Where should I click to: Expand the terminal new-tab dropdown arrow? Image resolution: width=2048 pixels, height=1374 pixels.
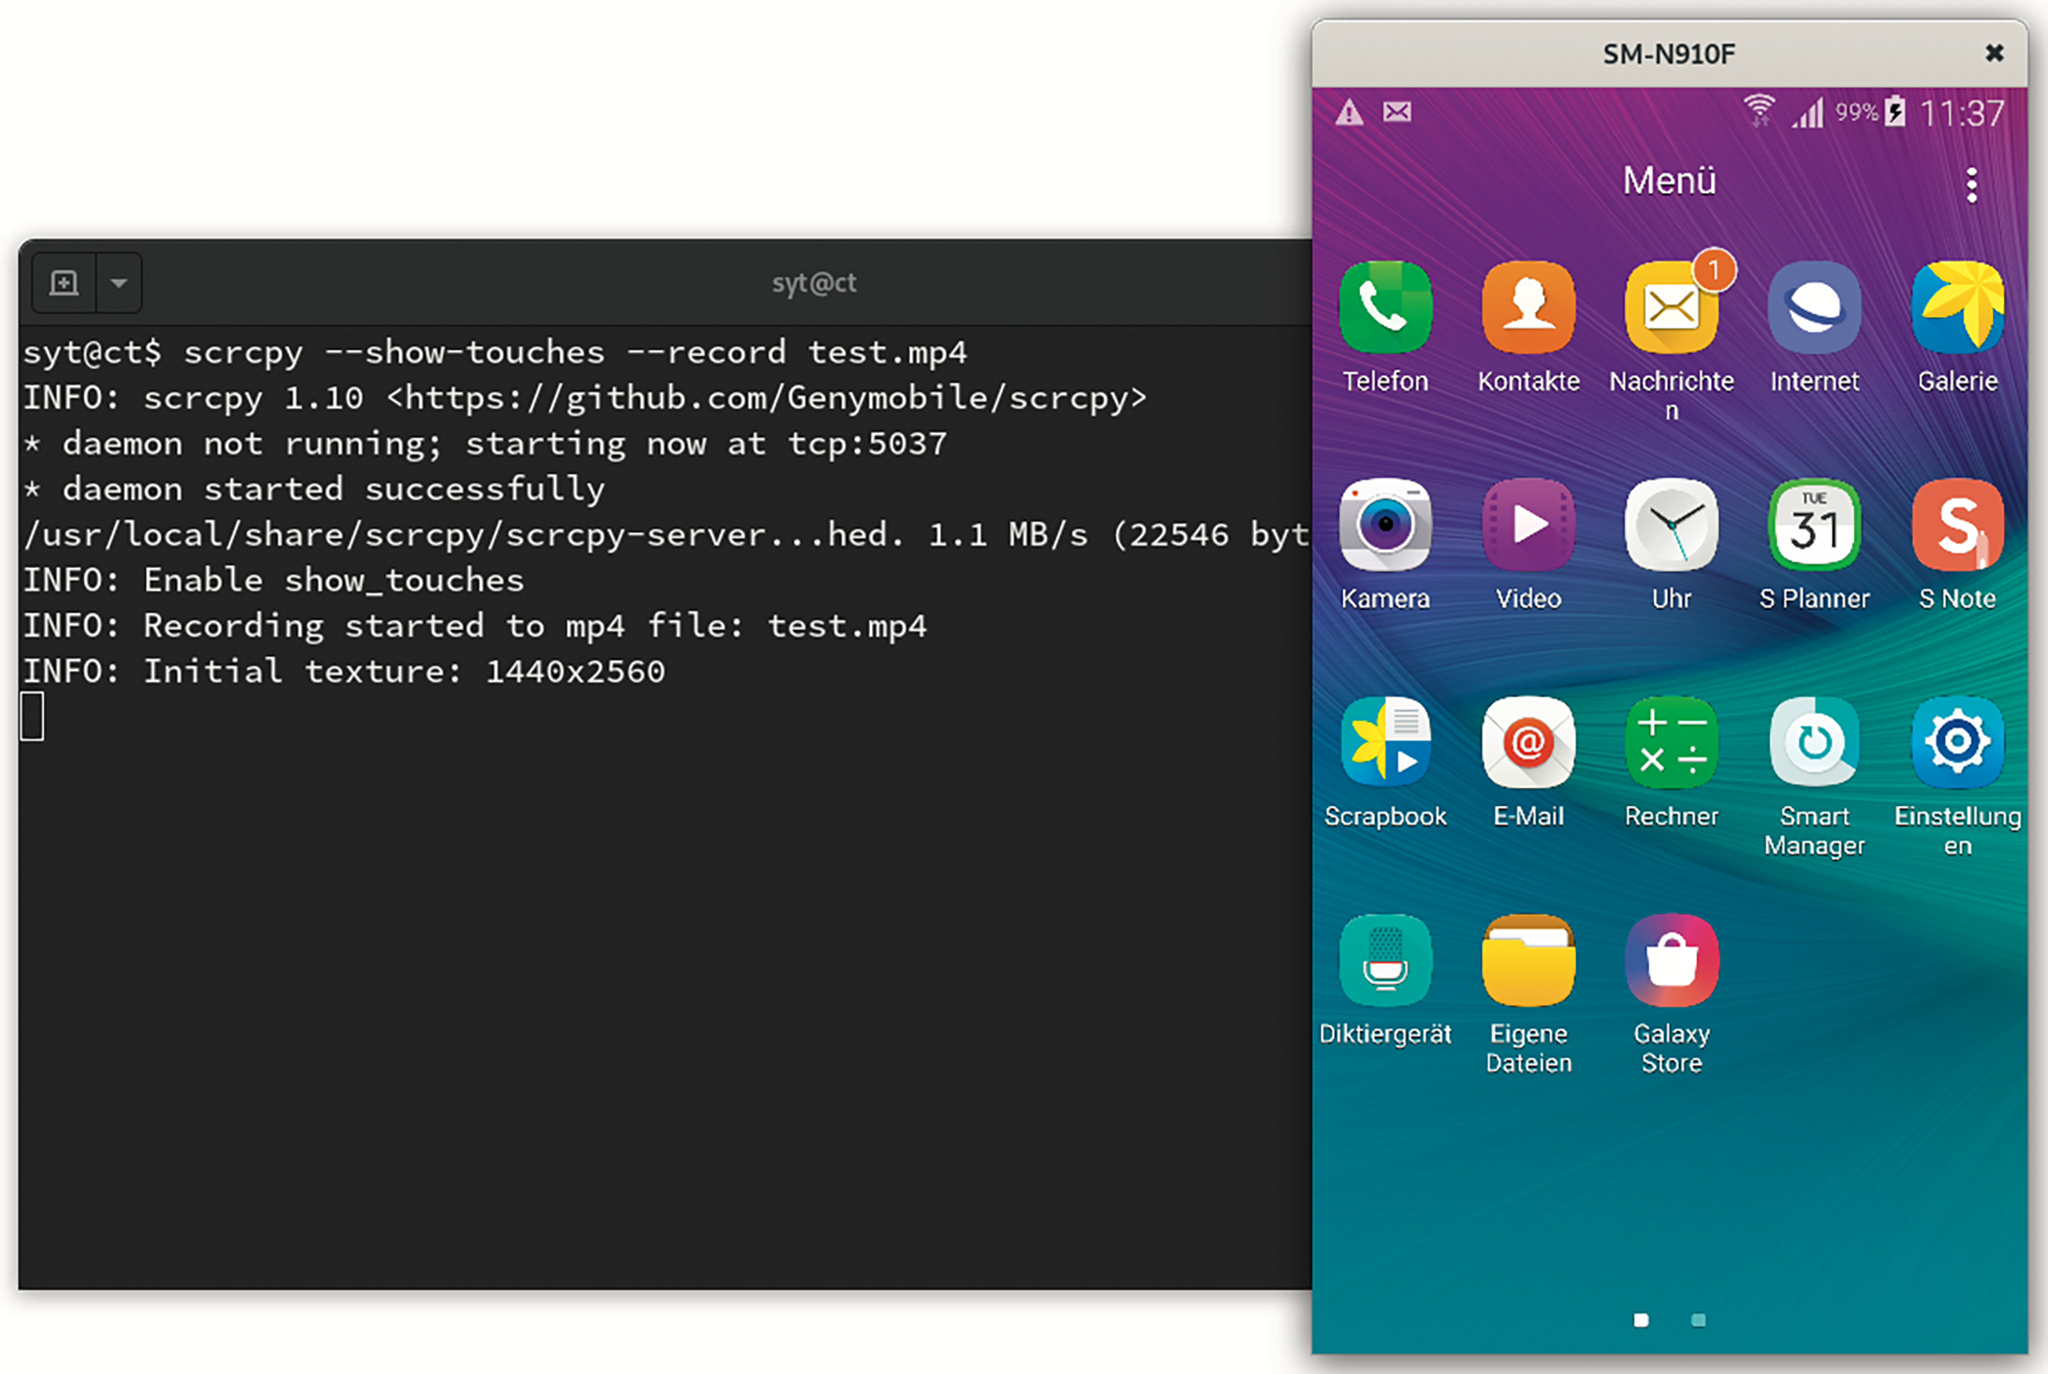tap(119, 283)
